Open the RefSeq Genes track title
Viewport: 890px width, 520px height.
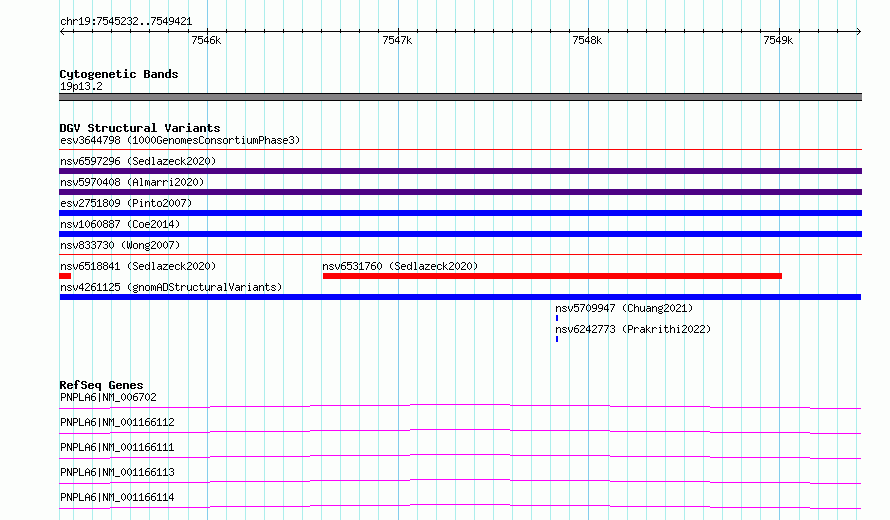[101, 385]
